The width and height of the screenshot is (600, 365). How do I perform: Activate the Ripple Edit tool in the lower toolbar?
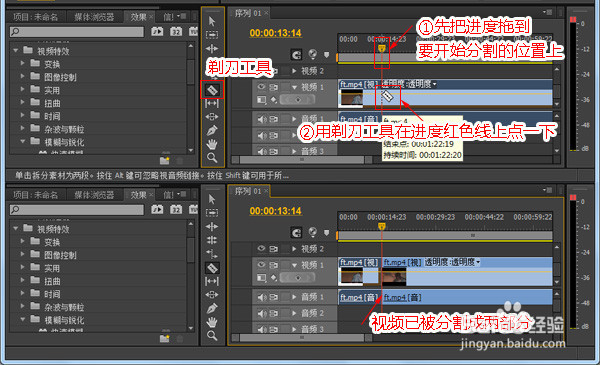tap(212, 226)
